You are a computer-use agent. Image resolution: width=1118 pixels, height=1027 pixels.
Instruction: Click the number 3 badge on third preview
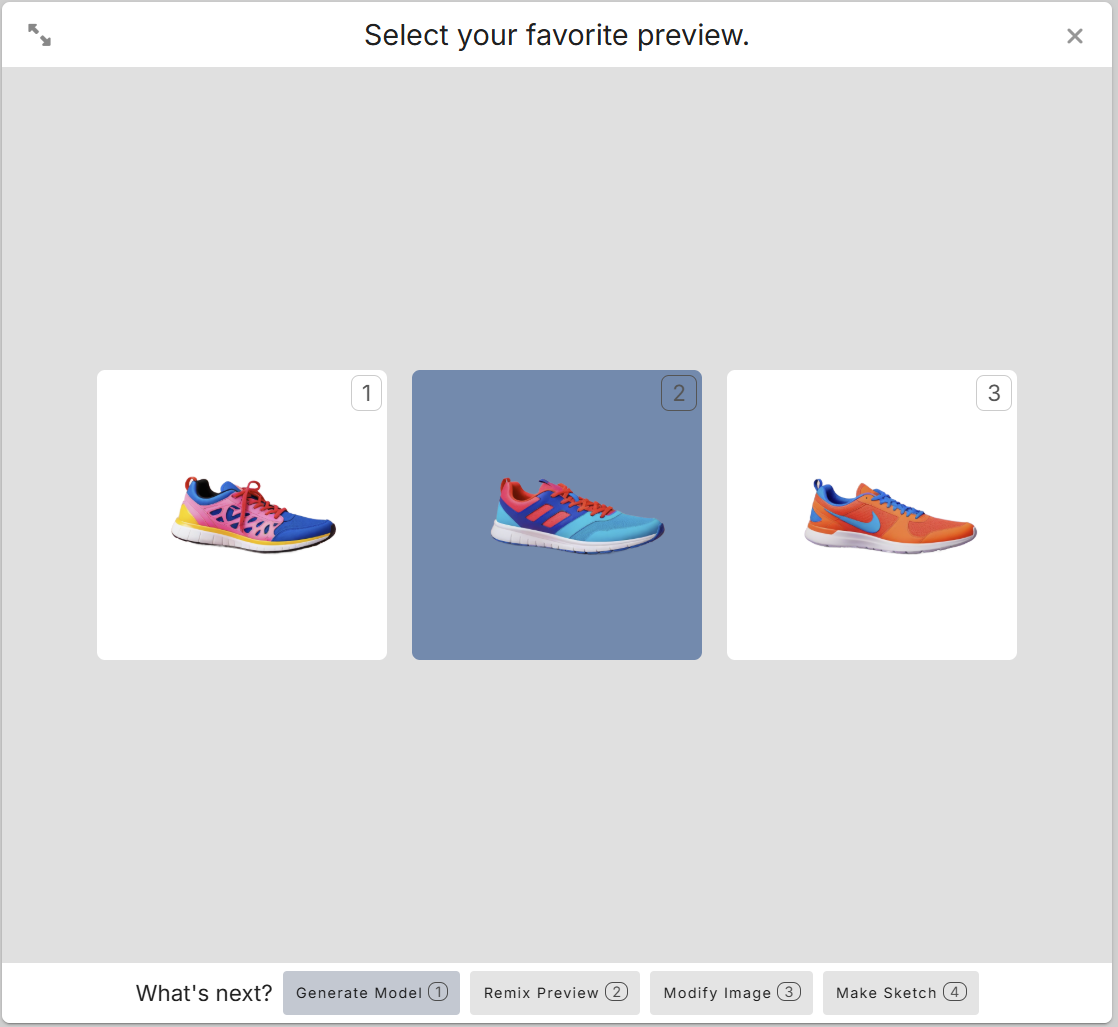pos(994,393)
